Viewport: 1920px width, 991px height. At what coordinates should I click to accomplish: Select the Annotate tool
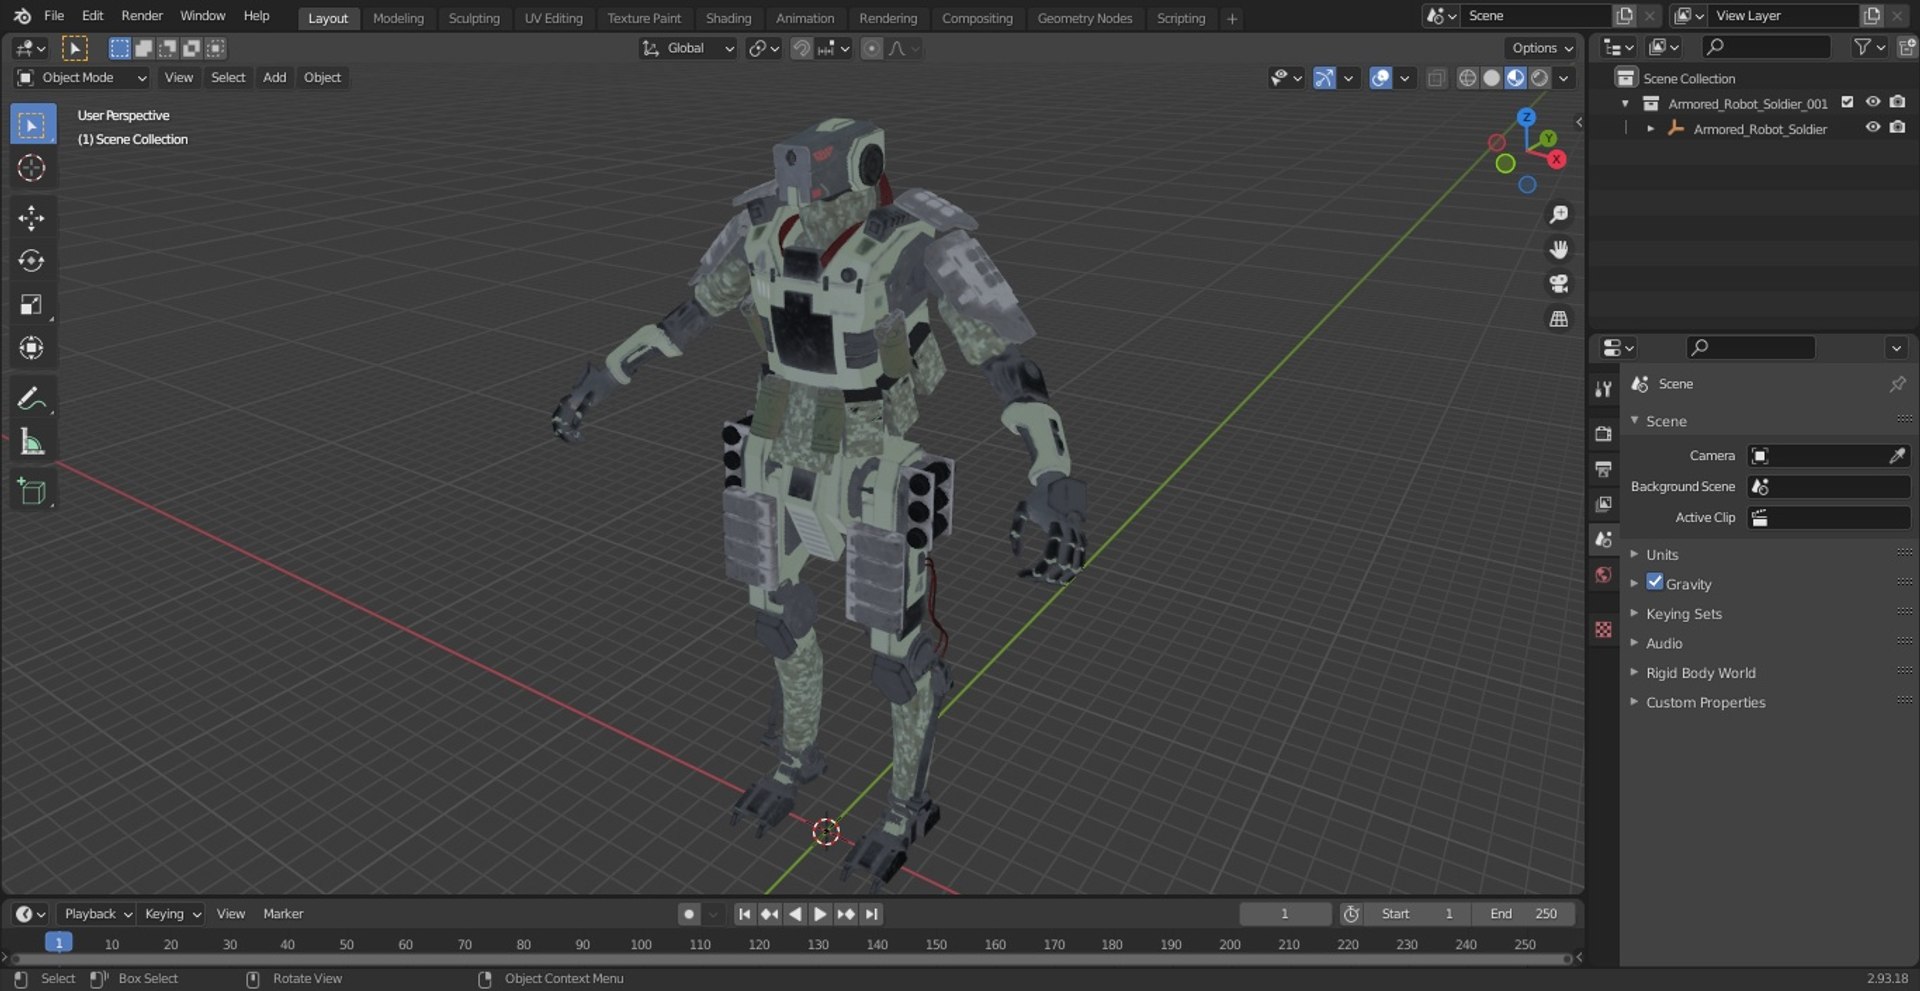point(32,398)
